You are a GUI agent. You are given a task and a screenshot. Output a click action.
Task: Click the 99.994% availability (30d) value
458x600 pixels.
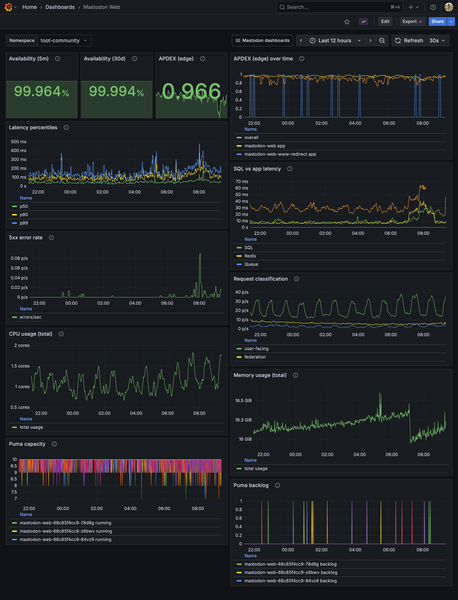tap(116, 91)
